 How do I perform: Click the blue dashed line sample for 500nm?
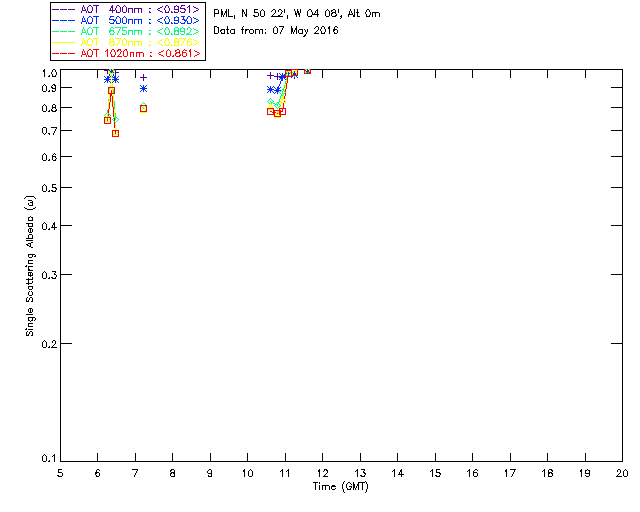point(64,20)
